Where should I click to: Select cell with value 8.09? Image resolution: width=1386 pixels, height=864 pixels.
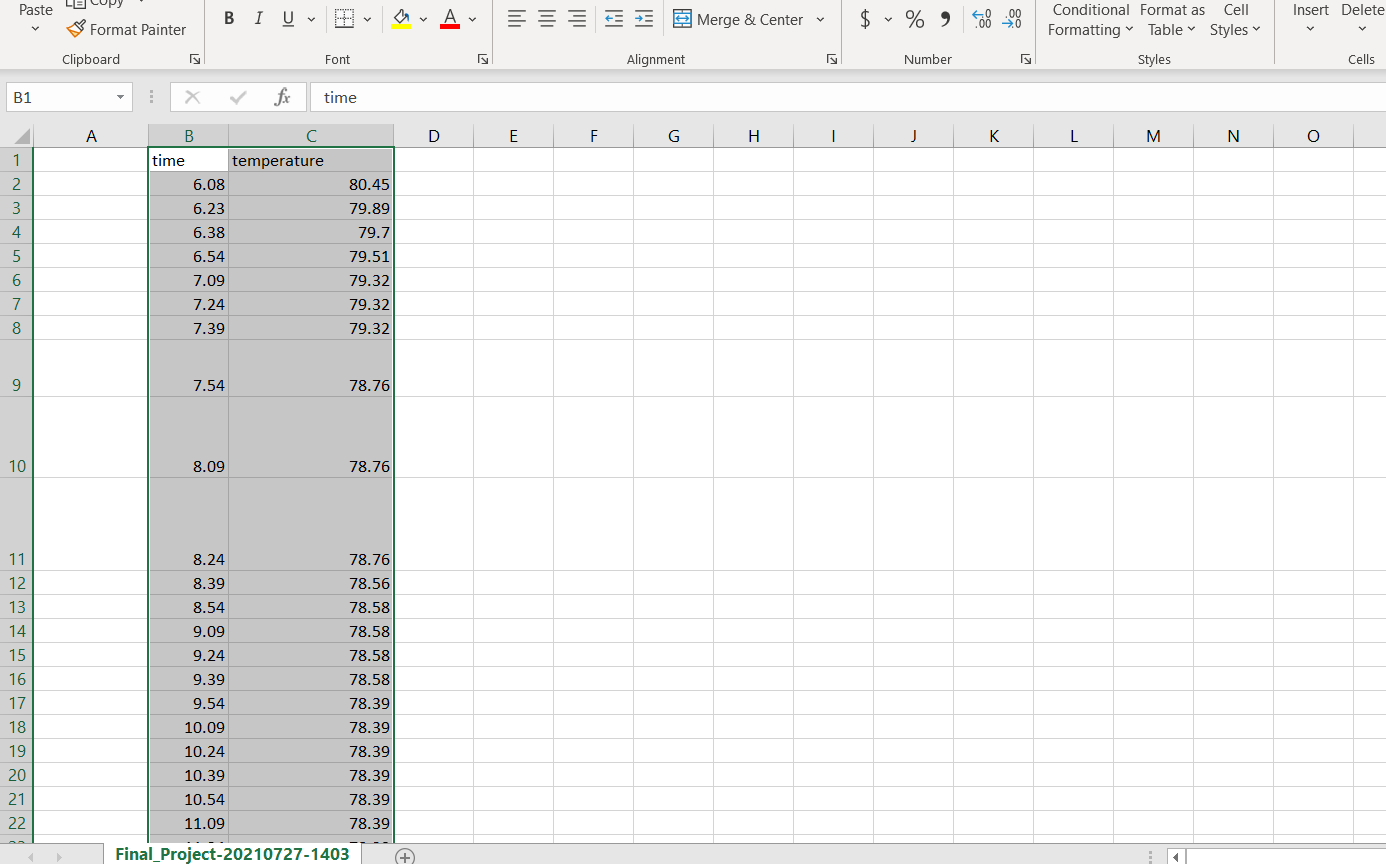click(188, 437)
